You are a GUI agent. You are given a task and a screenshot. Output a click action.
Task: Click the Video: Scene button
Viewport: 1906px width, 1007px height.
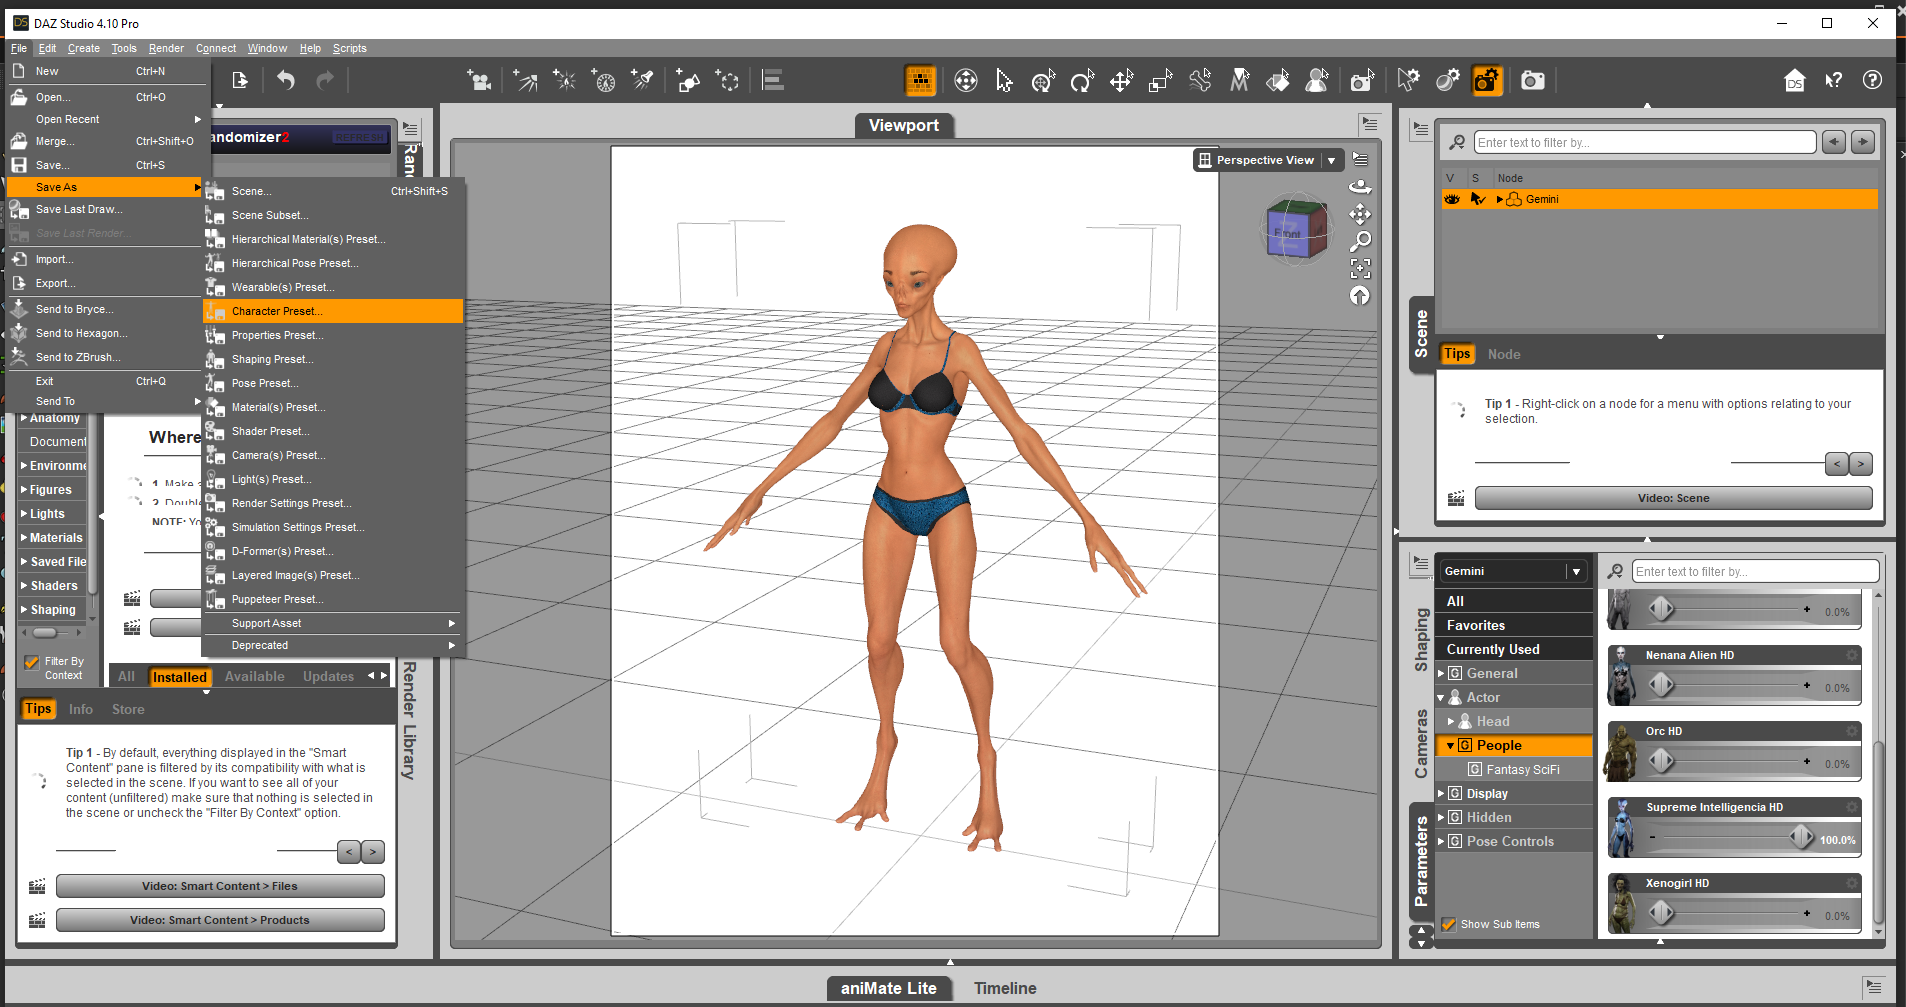pyautogui.click(x=1673, y=498)
